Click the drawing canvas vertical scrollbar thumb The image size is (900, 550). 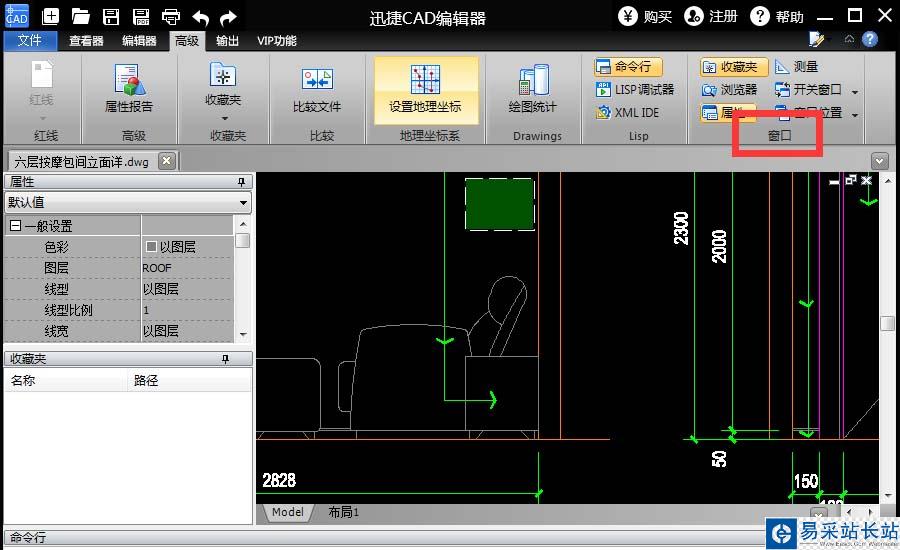pos(887,322)
